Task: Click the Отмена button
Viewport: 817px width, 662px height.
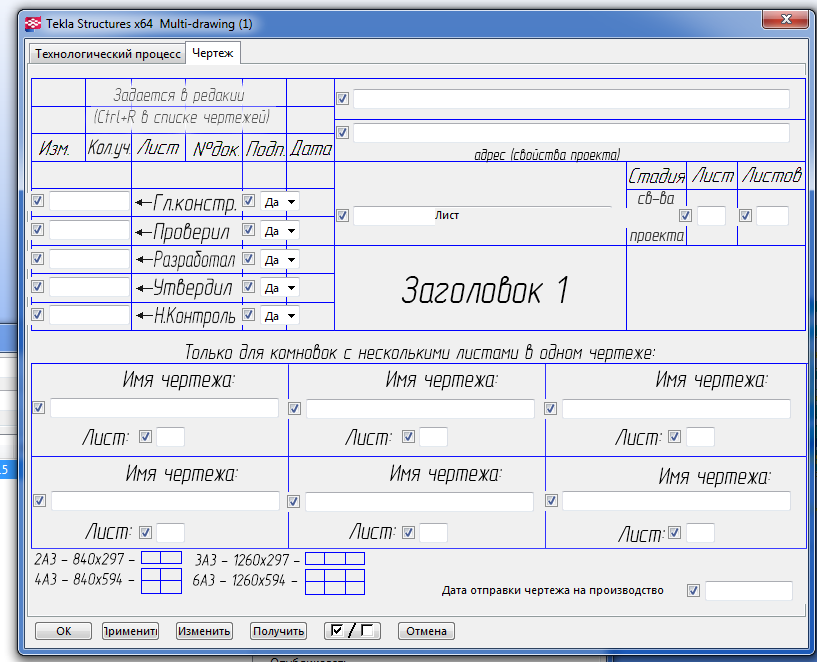Action: tap(426, 631)
